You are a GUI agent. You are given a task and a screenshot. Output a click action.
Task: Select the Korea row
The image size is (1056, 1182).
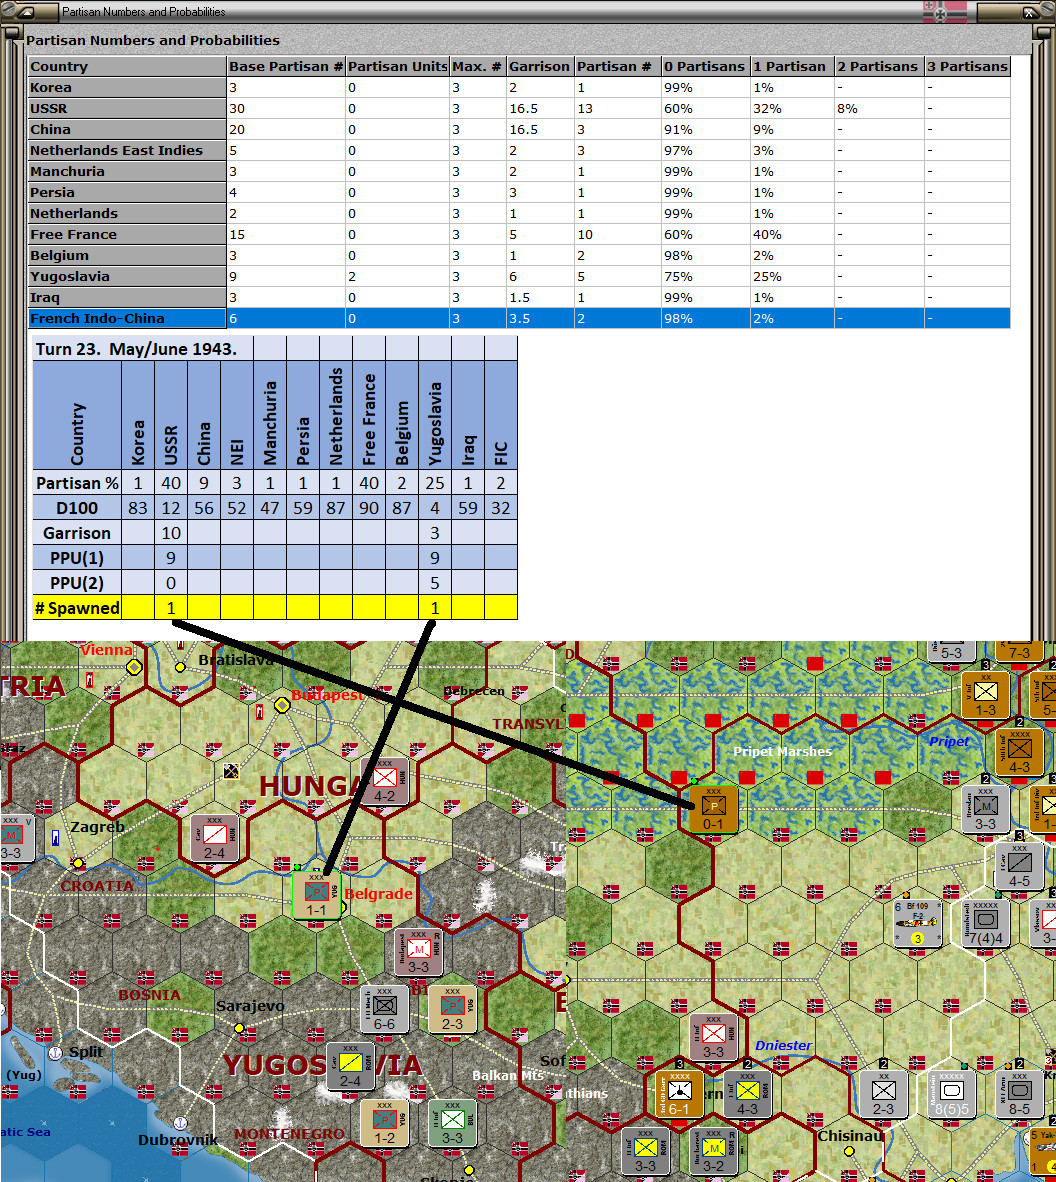pos(519,87)
